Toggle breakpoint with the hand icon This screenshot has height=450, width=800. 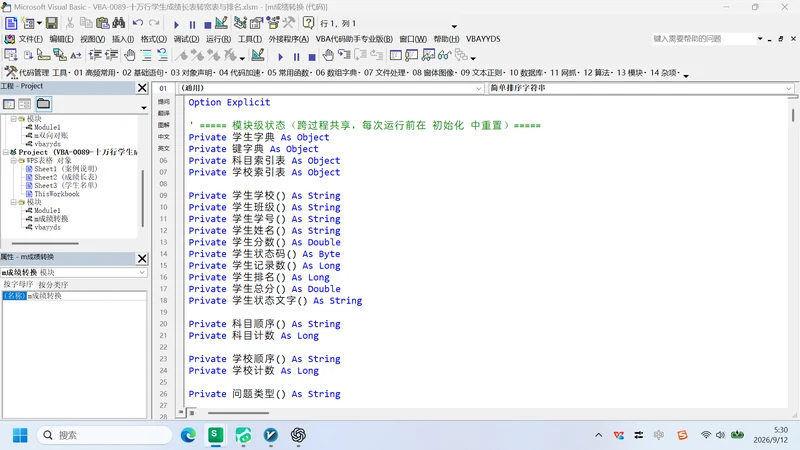(130, 55)
